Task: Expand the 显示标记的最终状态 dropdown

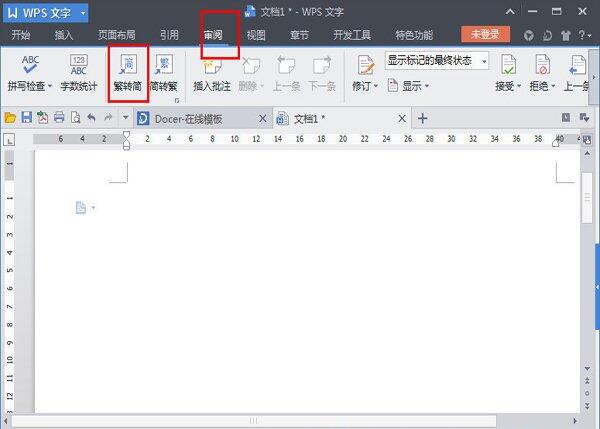Action: click(x=484, y=61)
